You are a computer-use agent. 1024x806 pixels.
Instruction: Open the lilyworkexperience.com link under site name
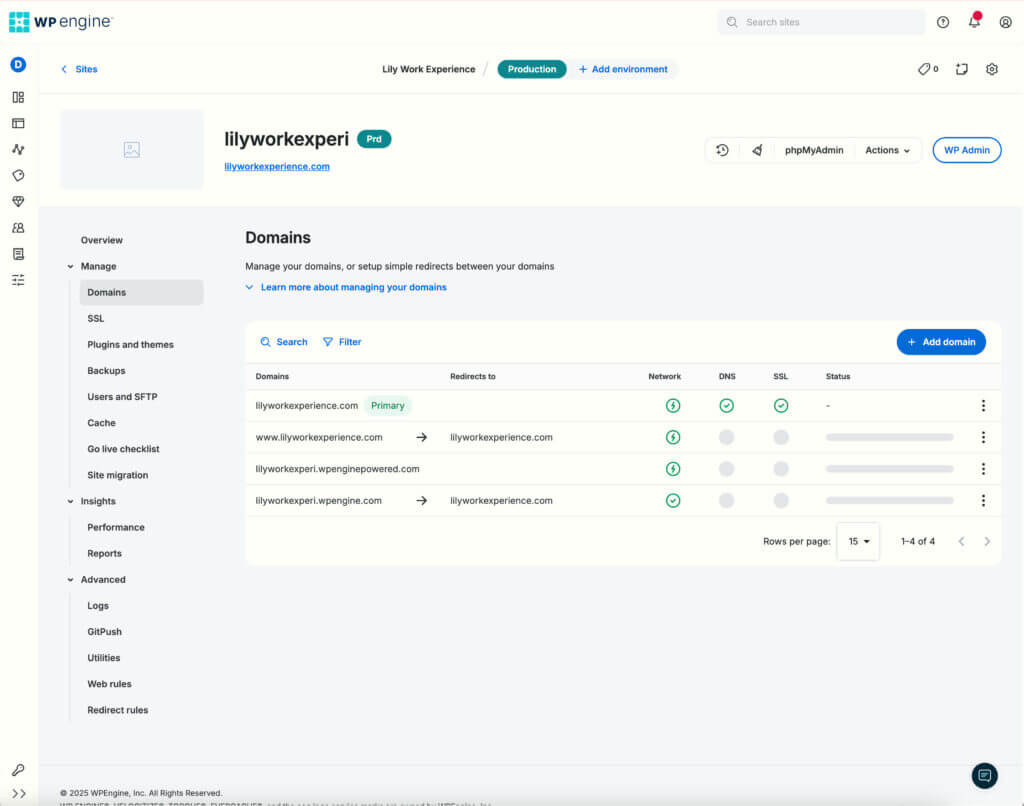pos(277,167)
